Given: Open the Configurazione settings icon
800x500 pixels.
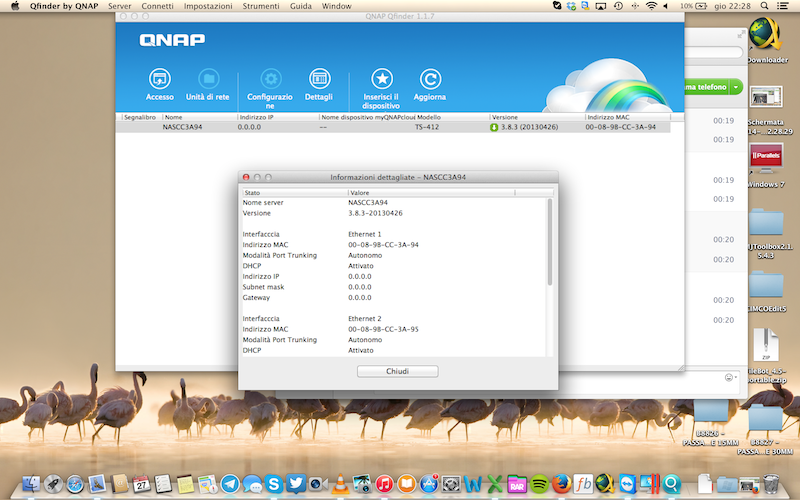Looking at the screenshot, I should pos(269,80).
